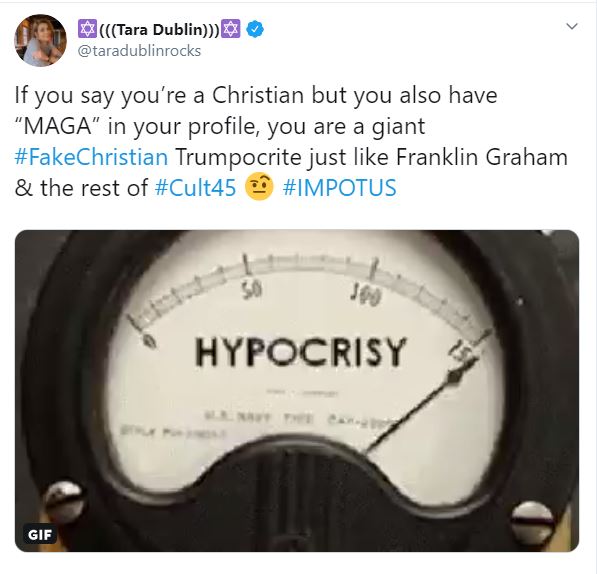Click the 50 mark on the gauge

tap(252, 292)
